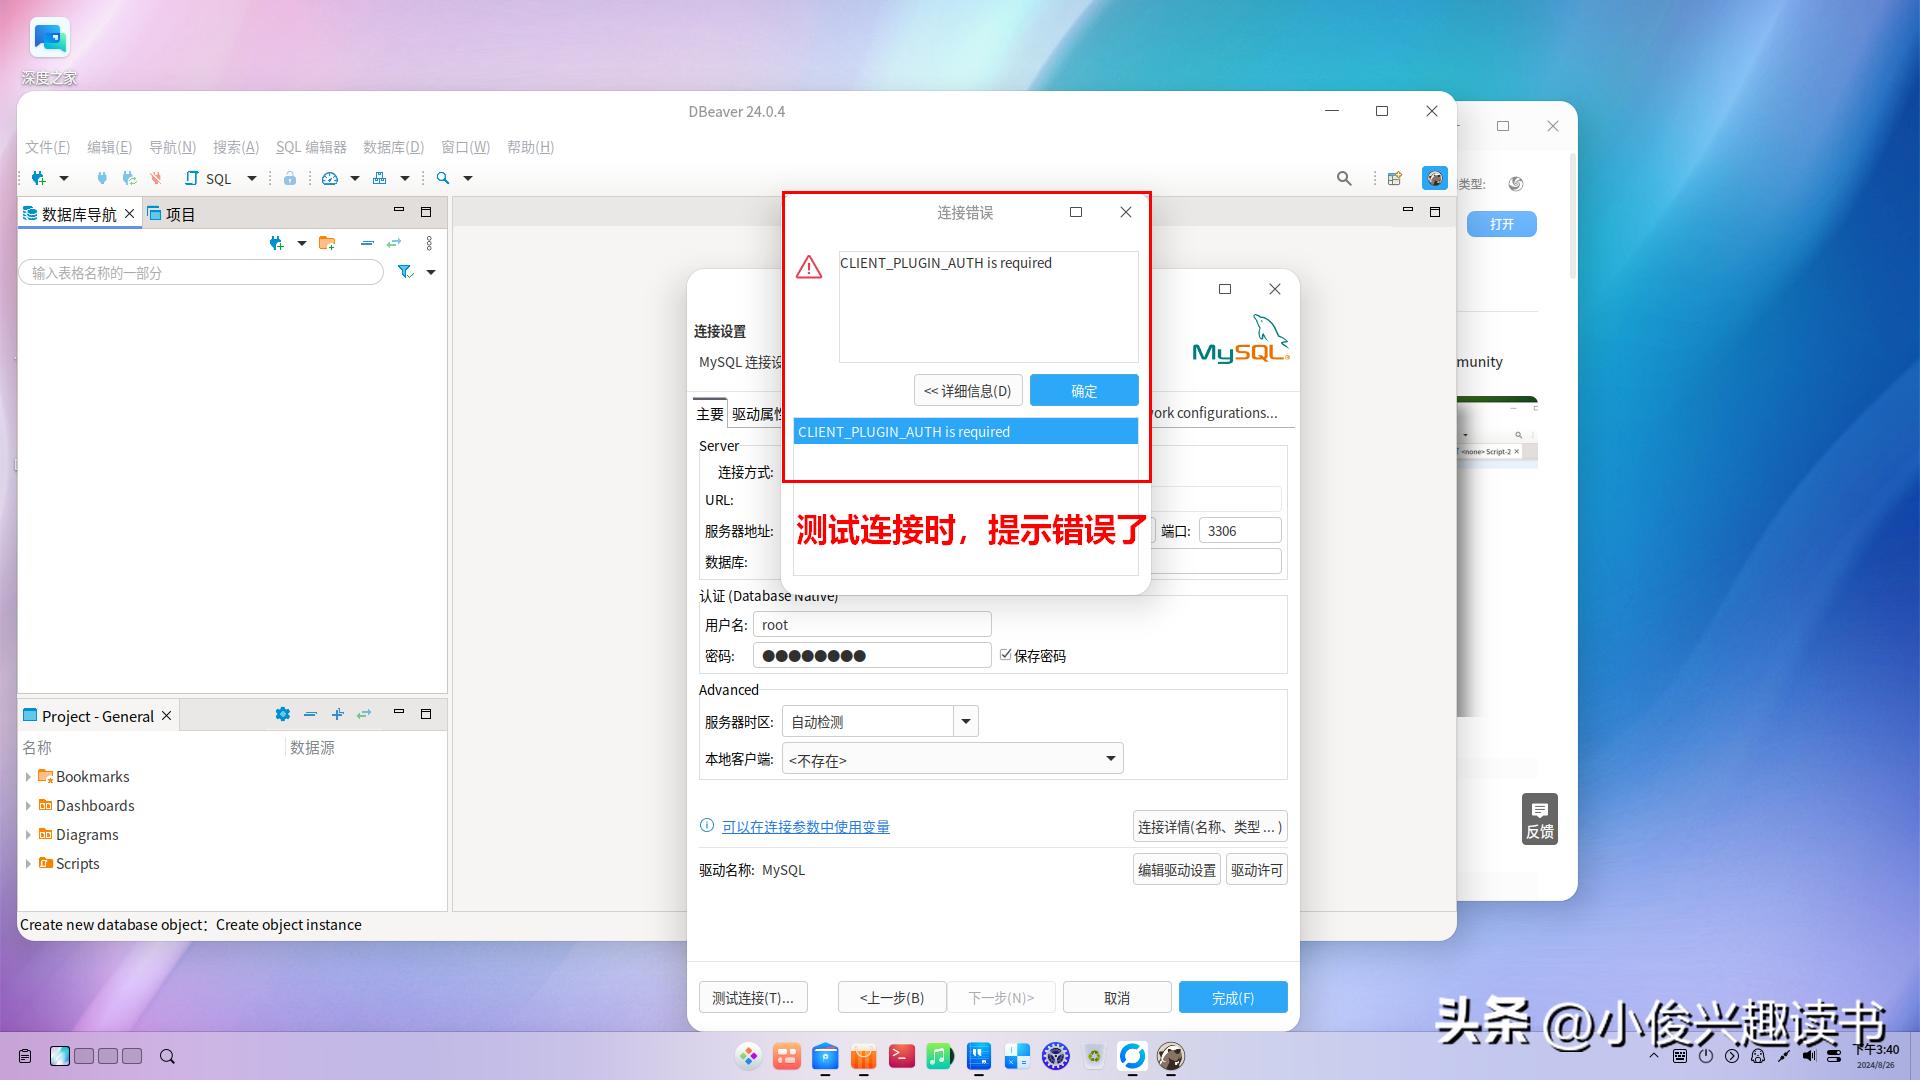Expand the Diagrams tree node

point(28,834)
